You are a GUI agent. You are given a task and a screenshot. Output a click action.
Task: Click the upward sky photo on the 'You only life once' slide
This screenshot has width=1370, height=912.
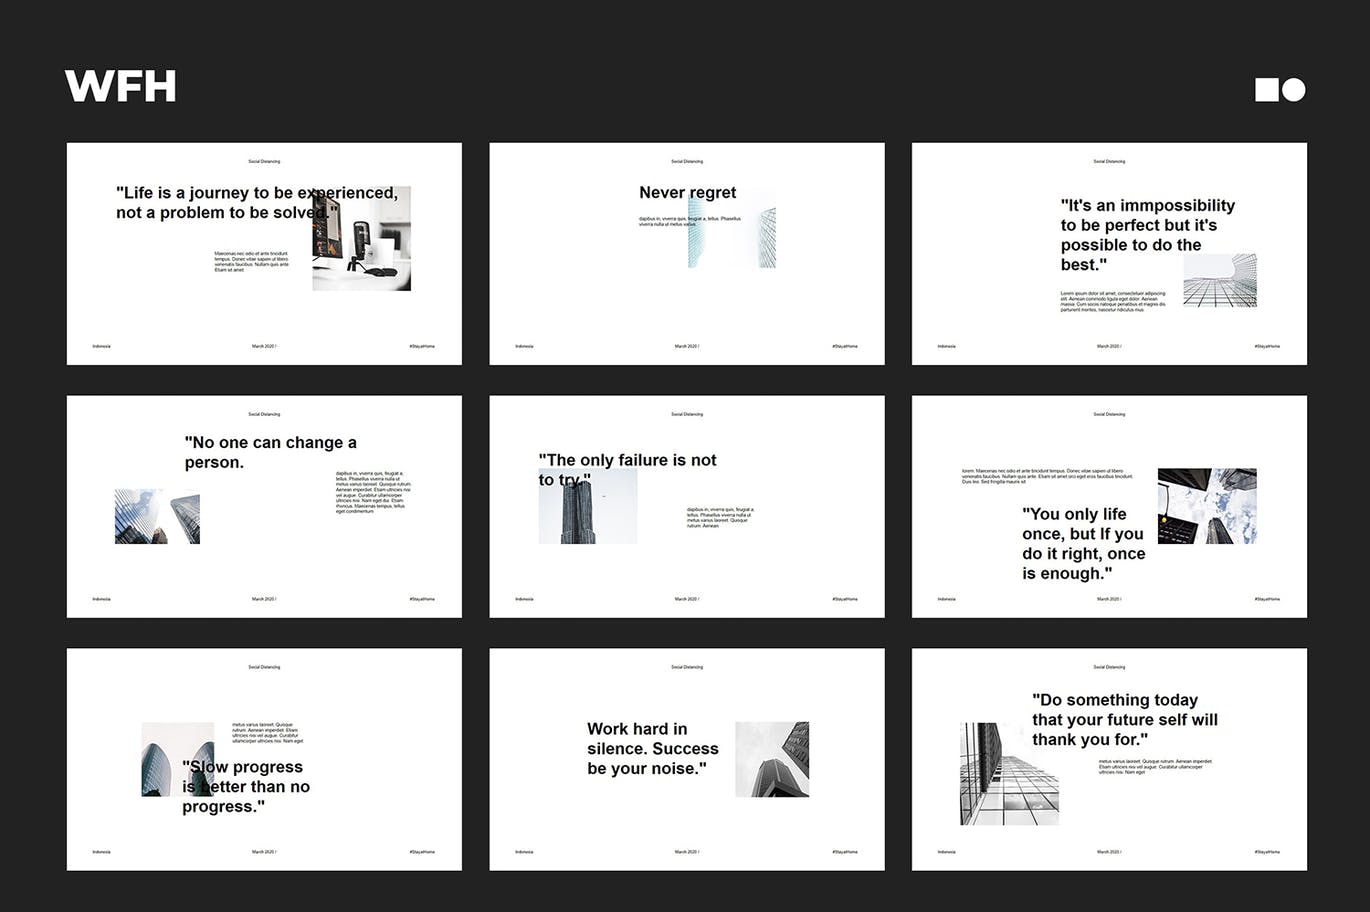pos(1207,506)
